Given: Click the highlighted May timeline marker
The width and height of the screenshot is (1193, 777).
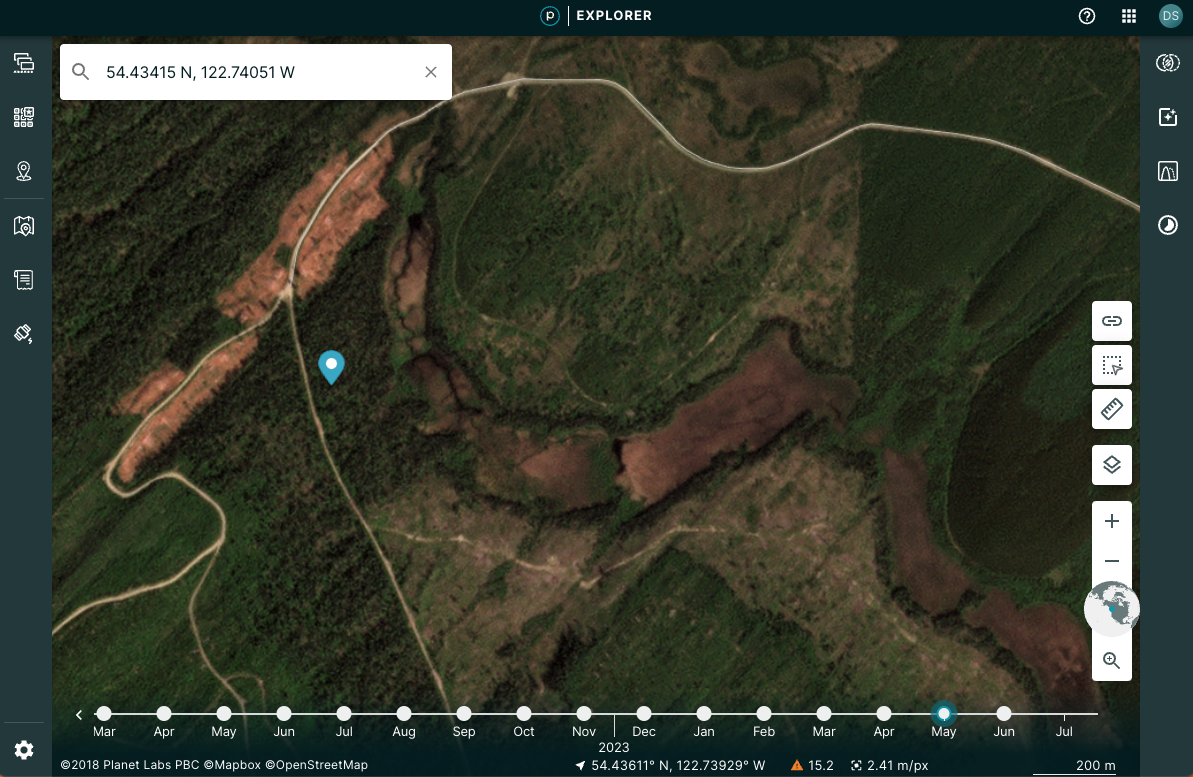Looking at the screenshot, I should [x=943, y=713].
